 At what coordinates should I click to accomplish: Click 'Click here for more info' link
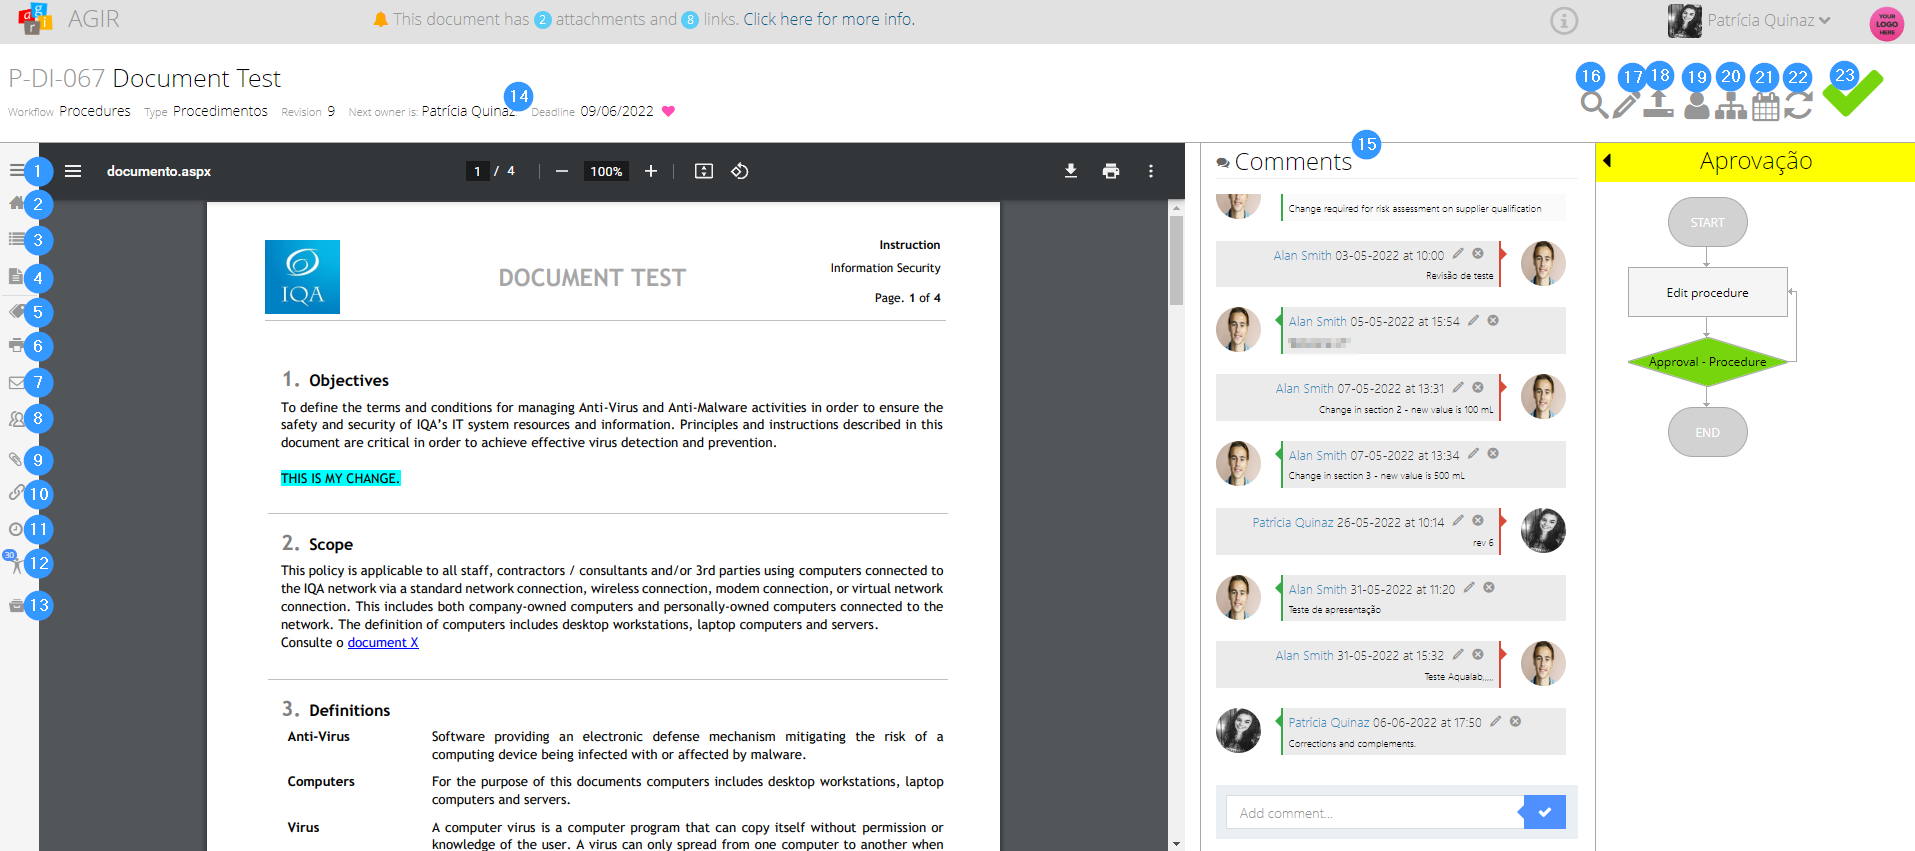[828, 19]
